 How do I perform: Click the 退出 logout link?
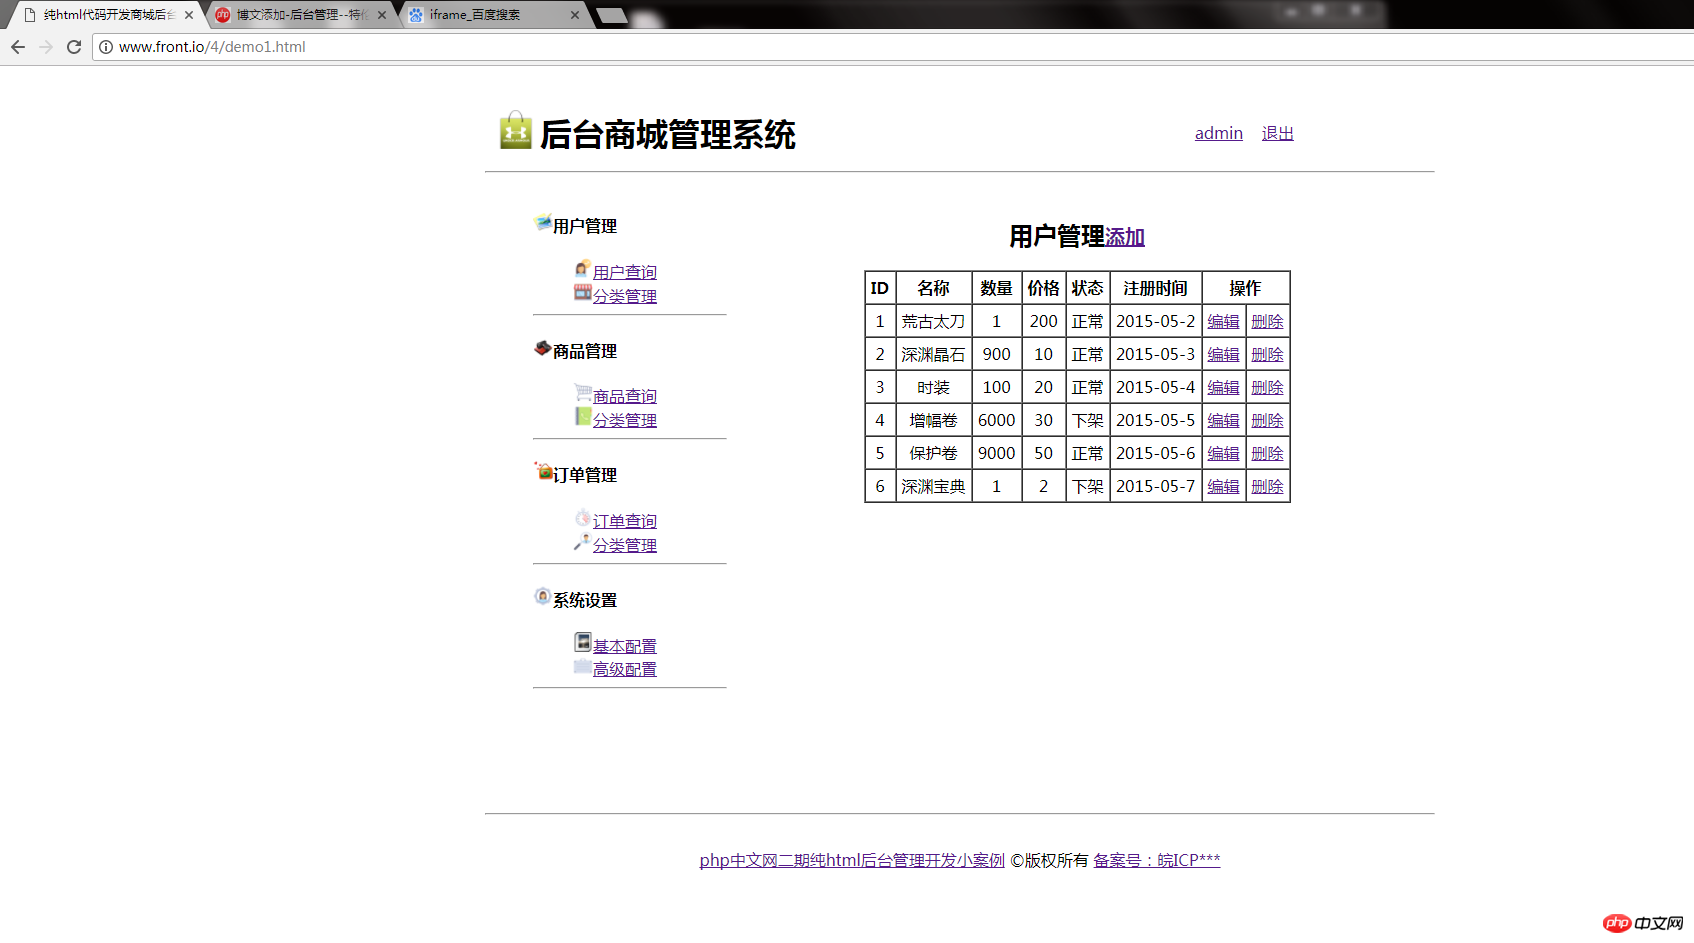click(x=1278, y=133)
